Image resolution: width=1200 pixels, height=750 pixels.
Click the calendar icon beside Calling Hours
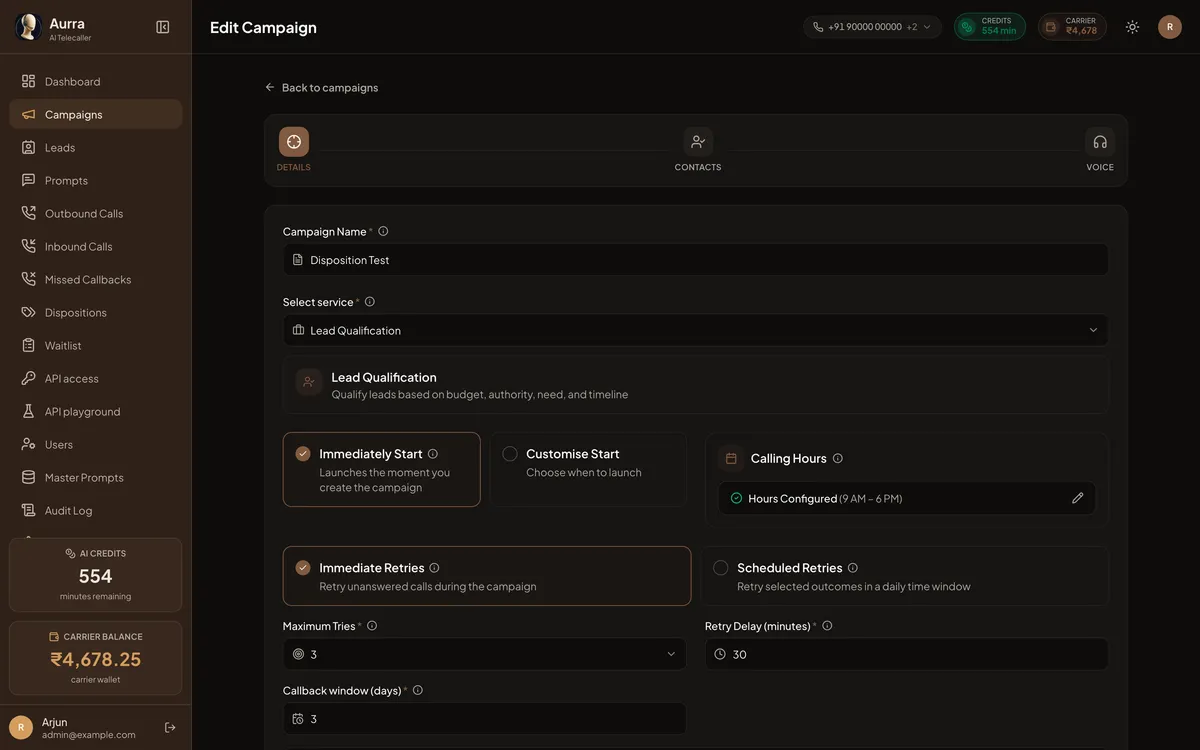[x=731, y=458]
